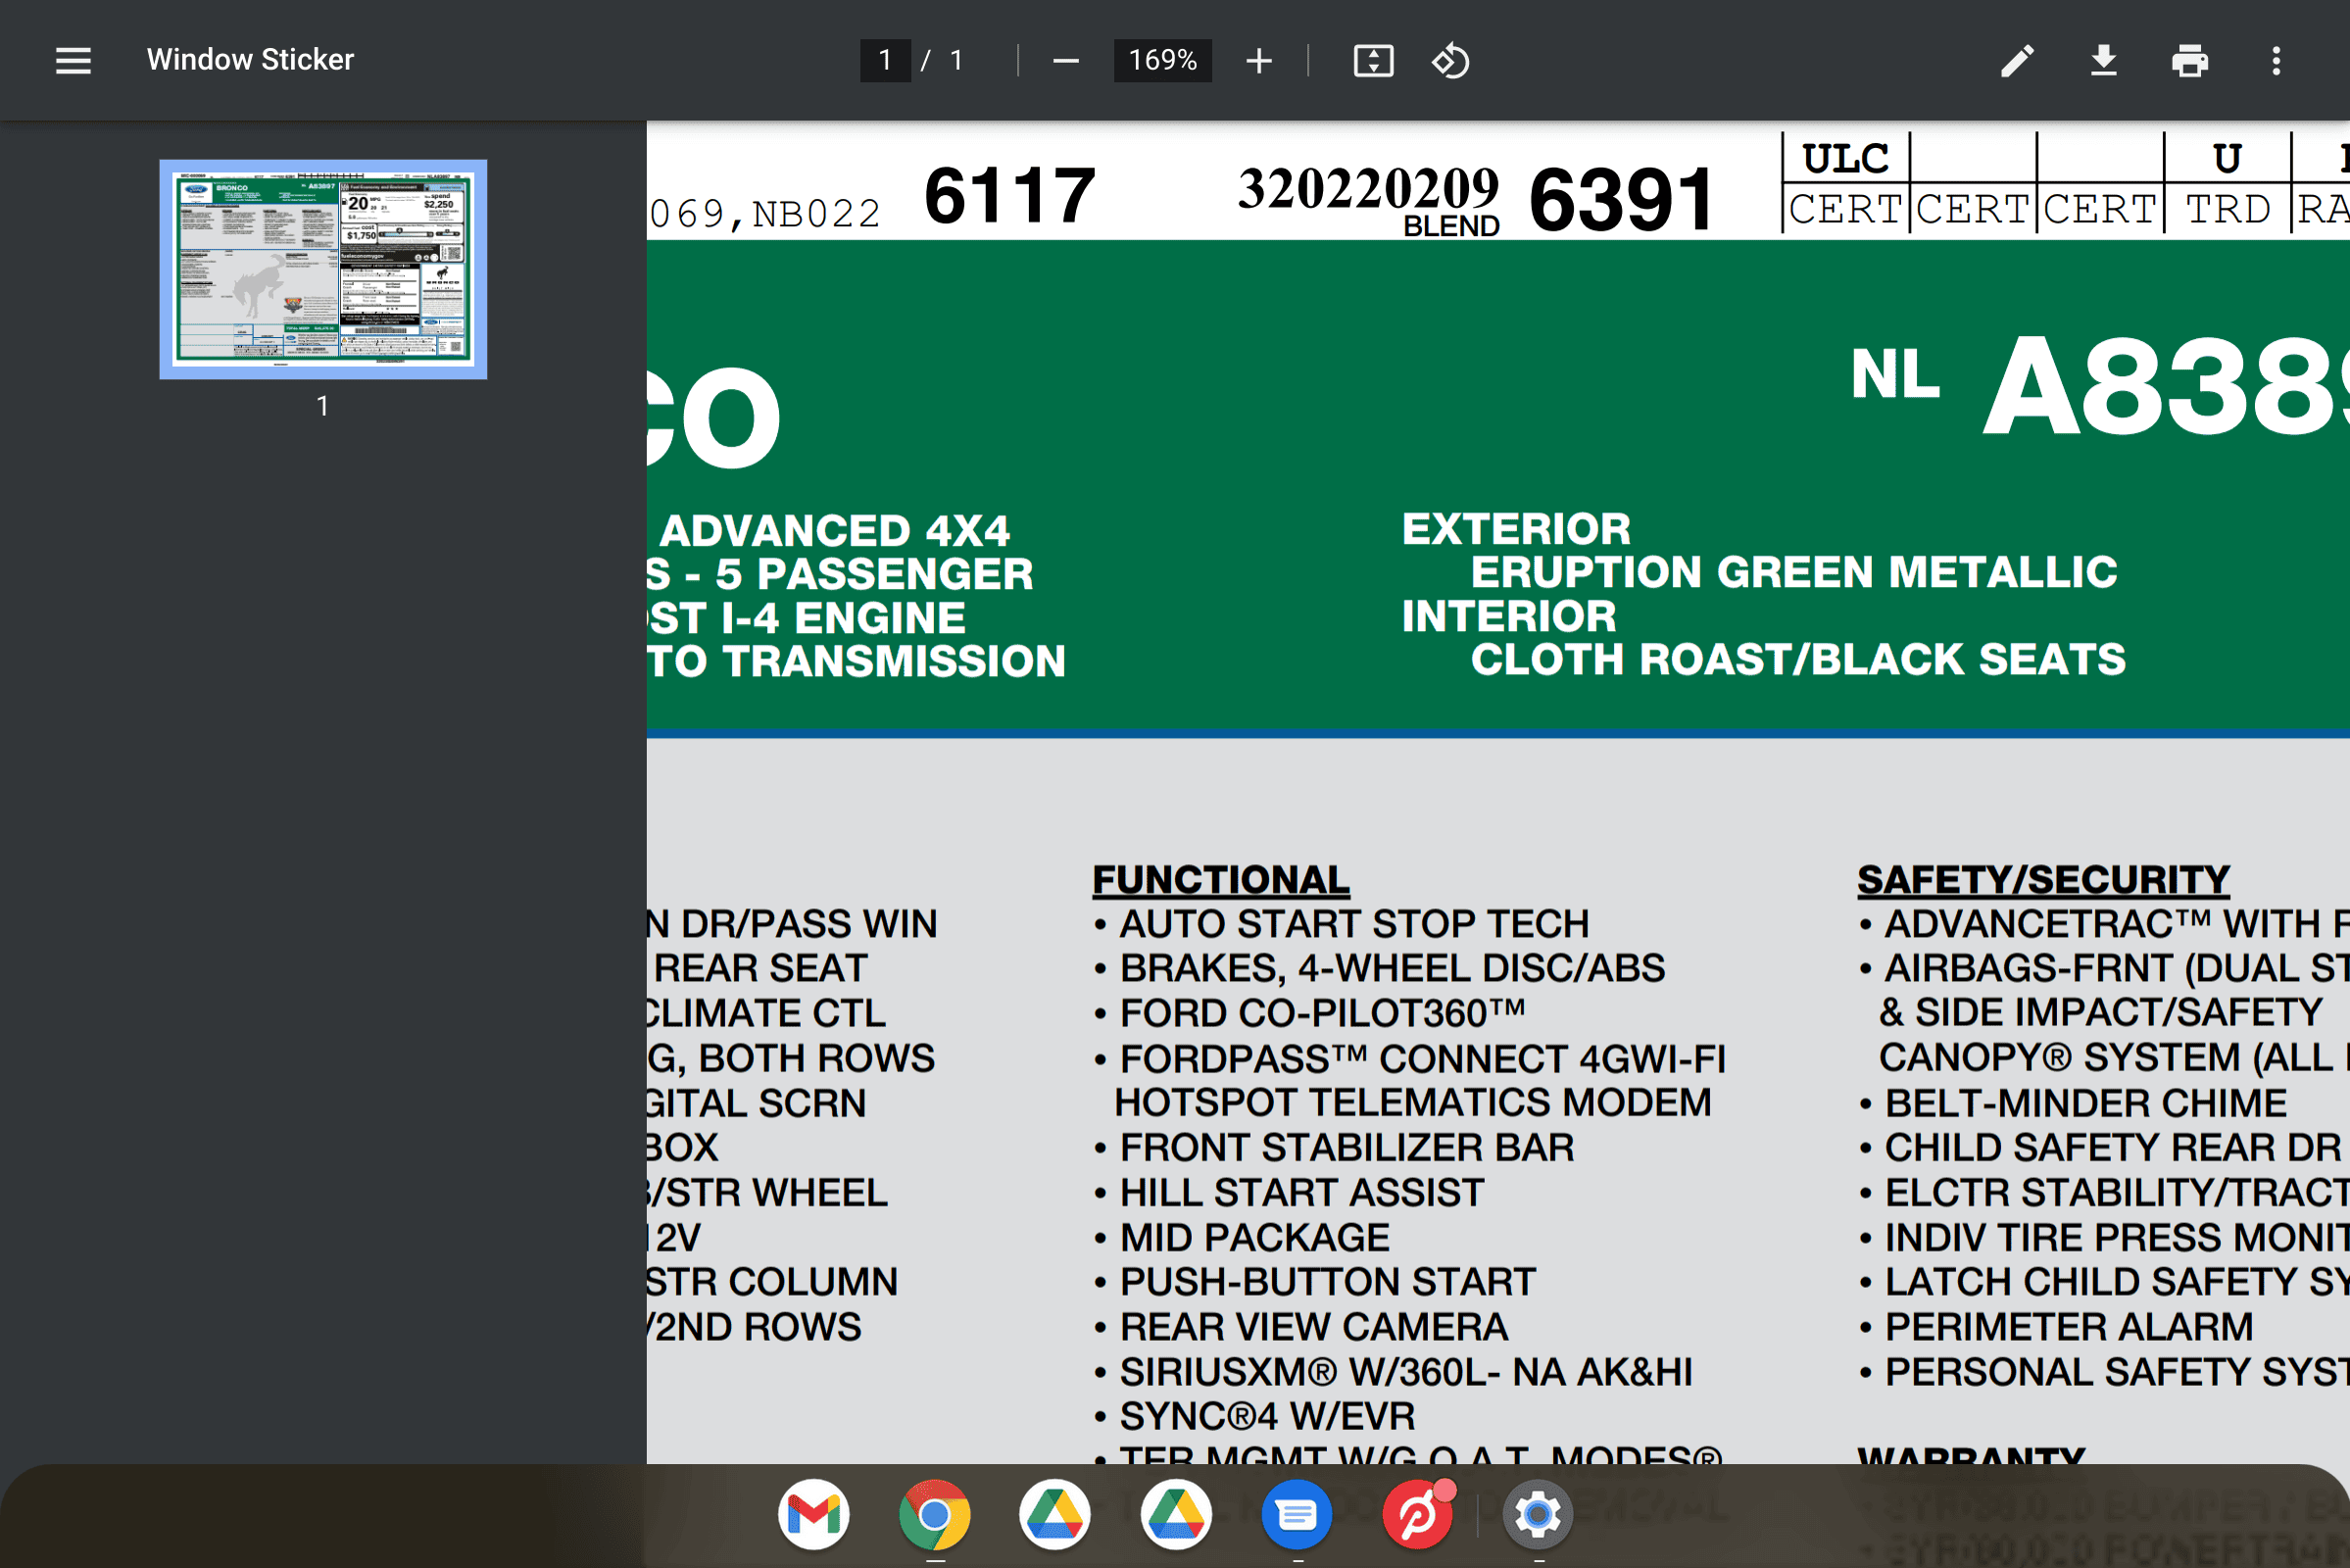The height and width of the screenshot is (1568, 2350).
Task: Click the number 6117 in header
Action: [1009, 196]
